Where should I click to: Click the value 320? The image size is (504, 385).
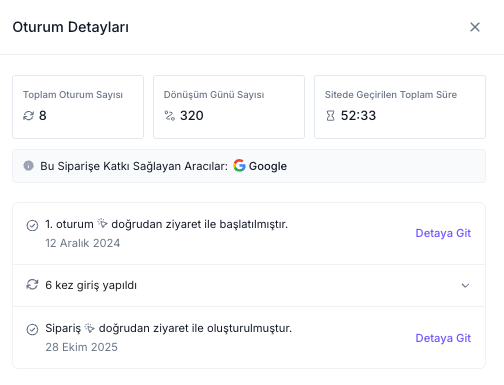[x=192, y=116]
